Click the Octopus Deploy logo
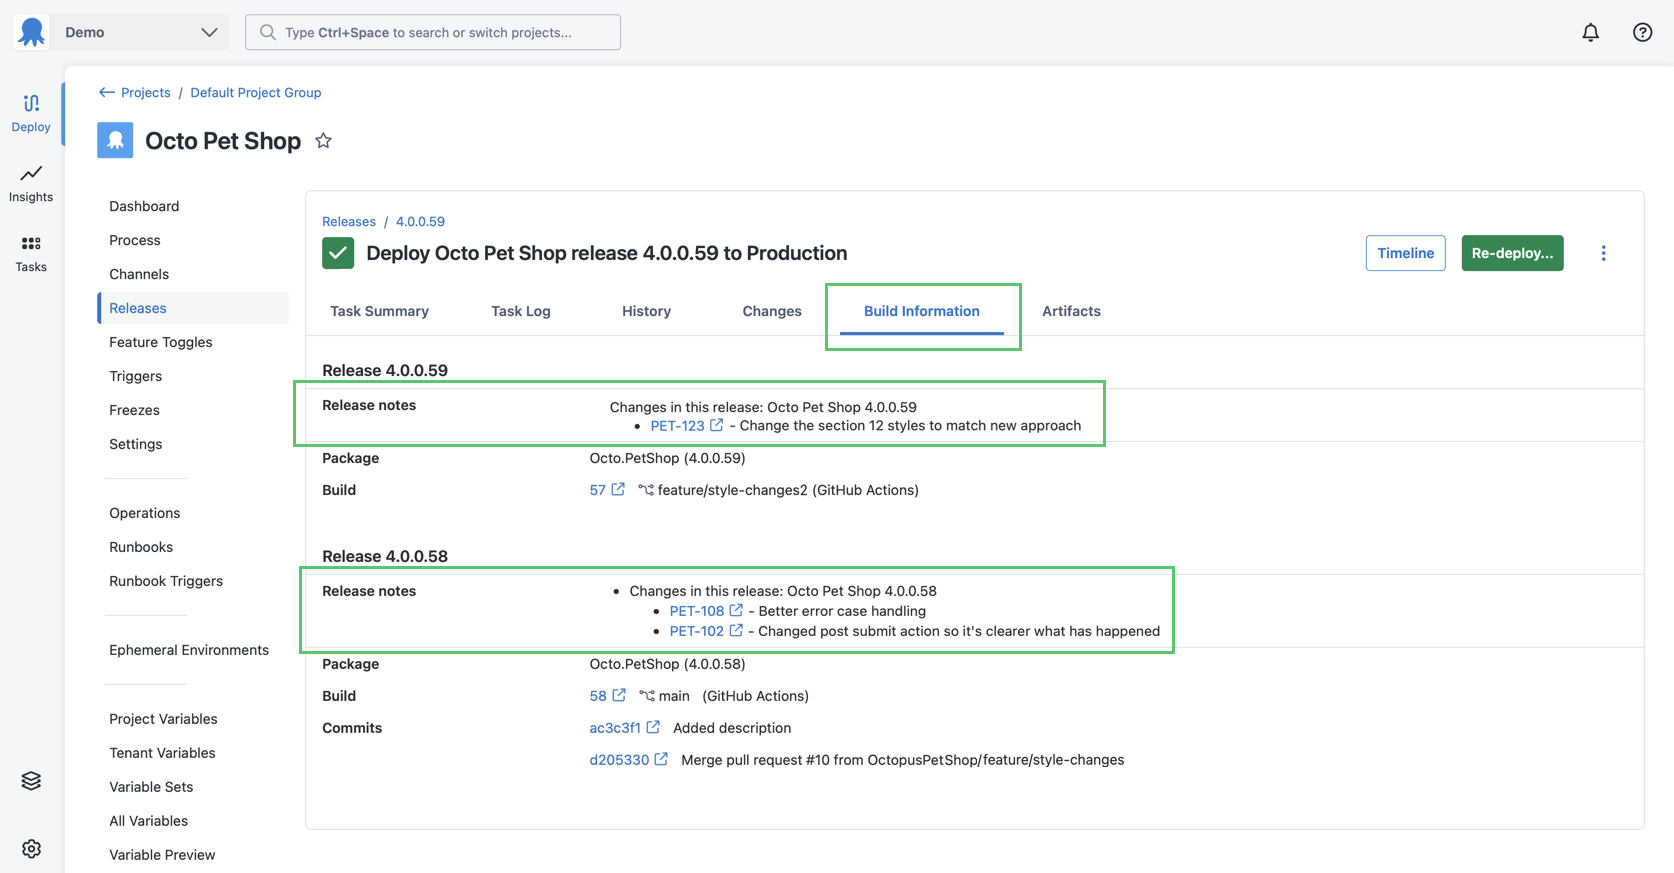Screen dimensions: 1674x873 (32, 32)
